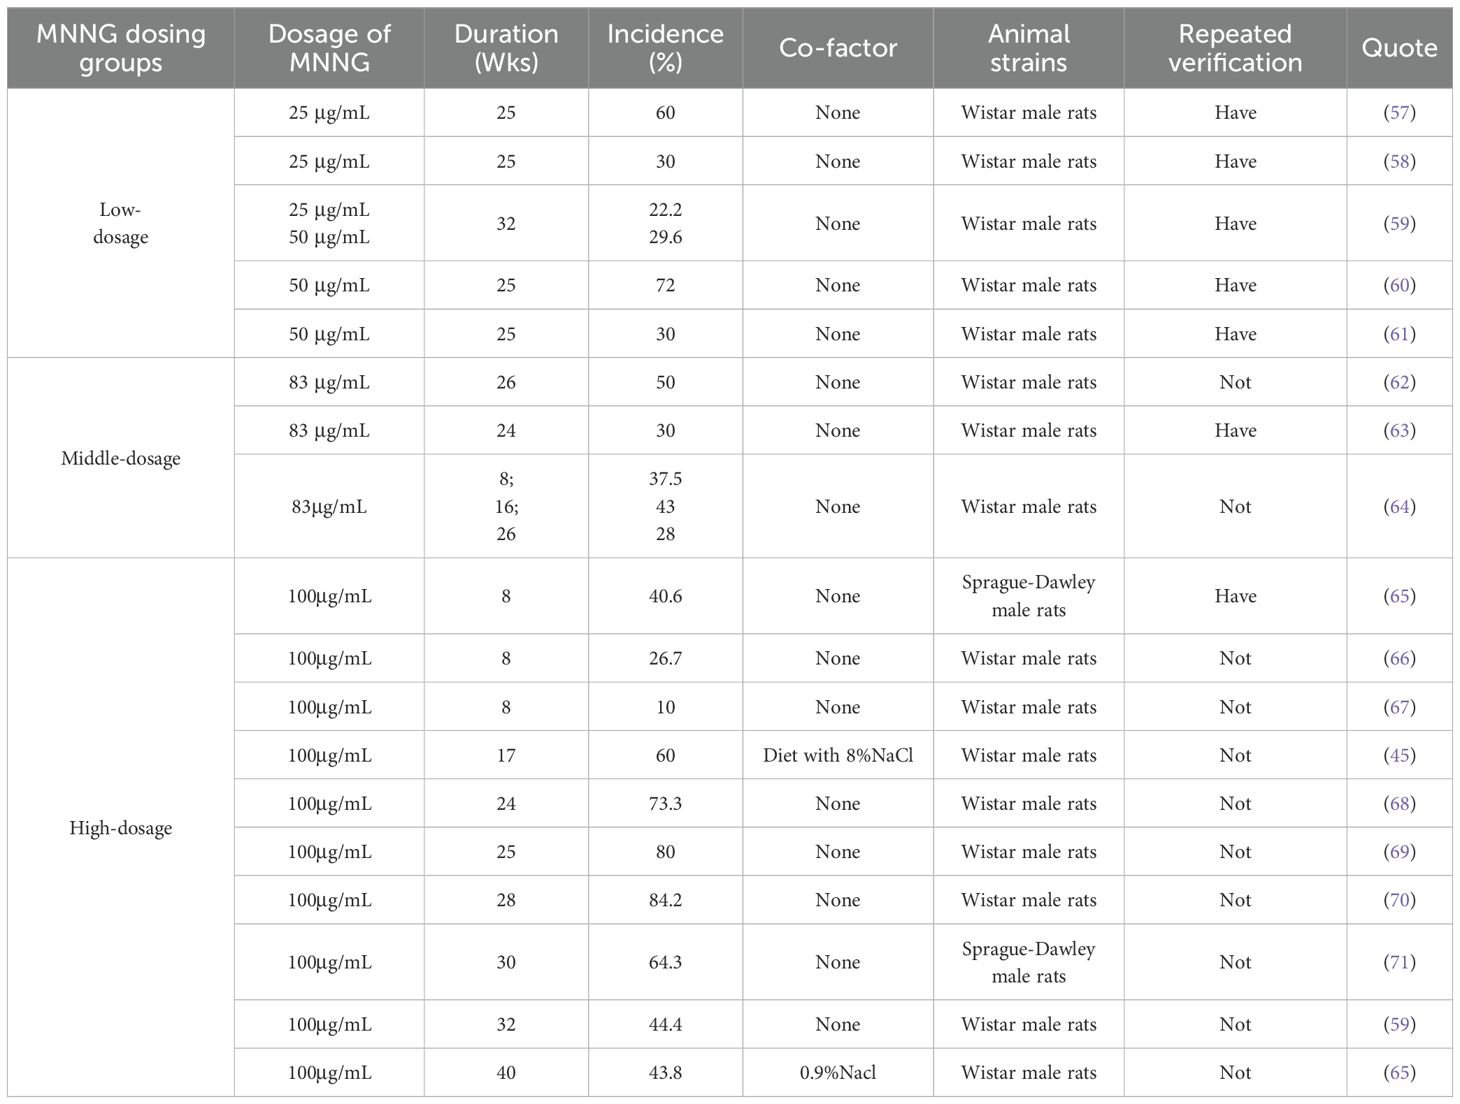Select the '0.9%Nacl' co-factor cell
Viewport: 1460px width, 1104px height.
pos(838,1073)
